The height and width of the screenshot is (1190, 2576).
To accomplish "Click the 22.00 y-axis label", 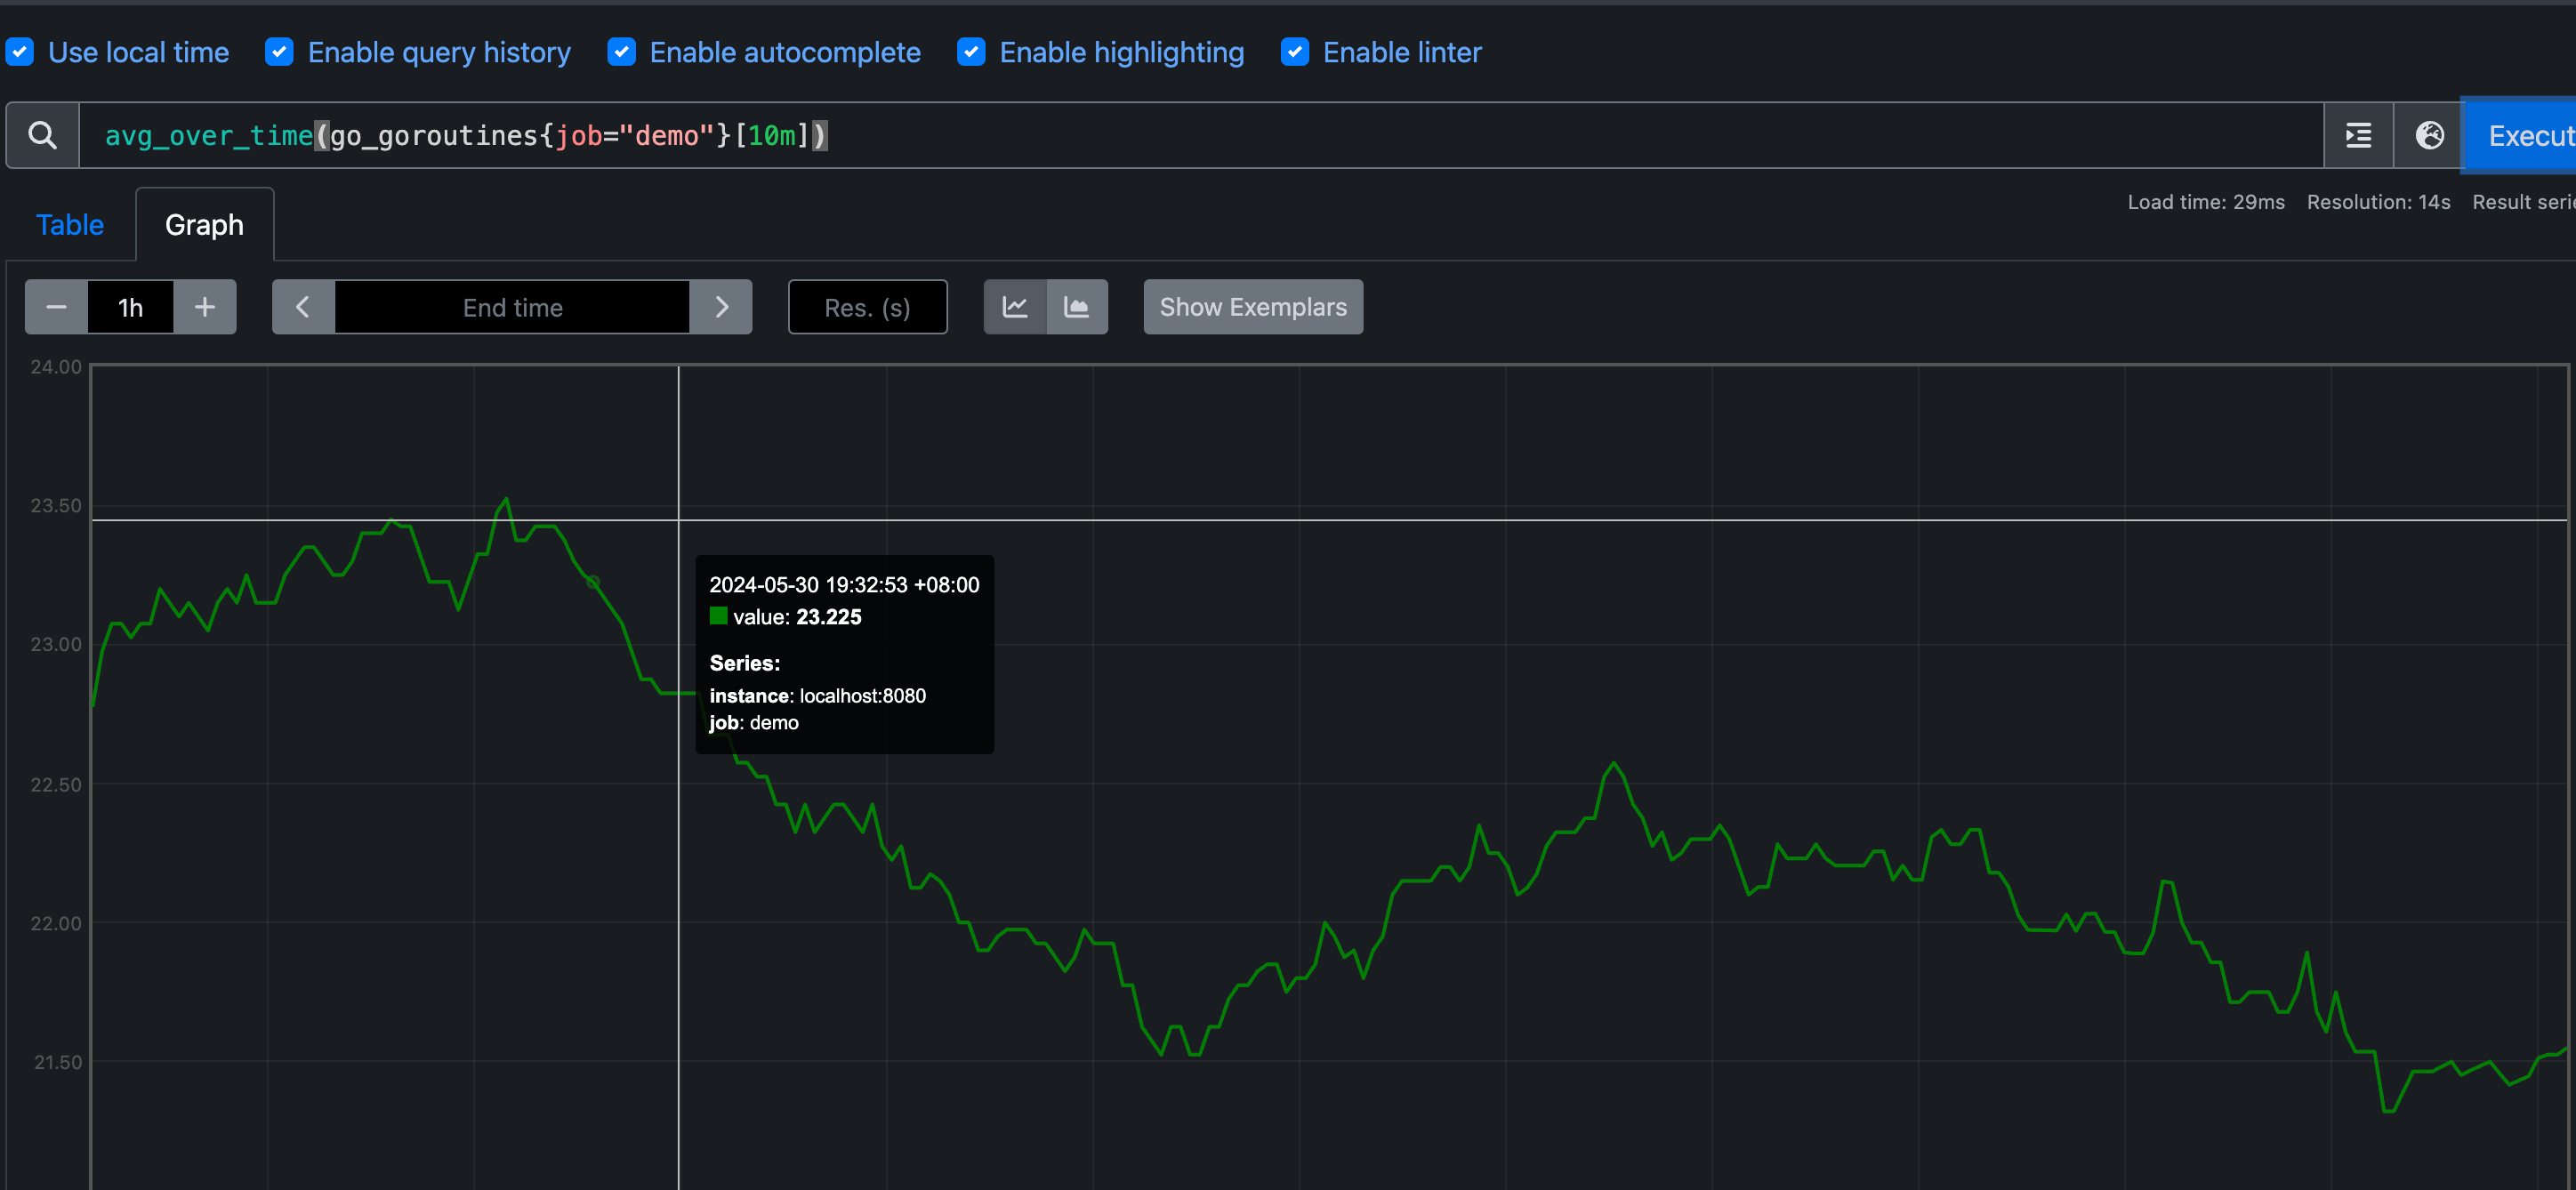I will point(56,924).
